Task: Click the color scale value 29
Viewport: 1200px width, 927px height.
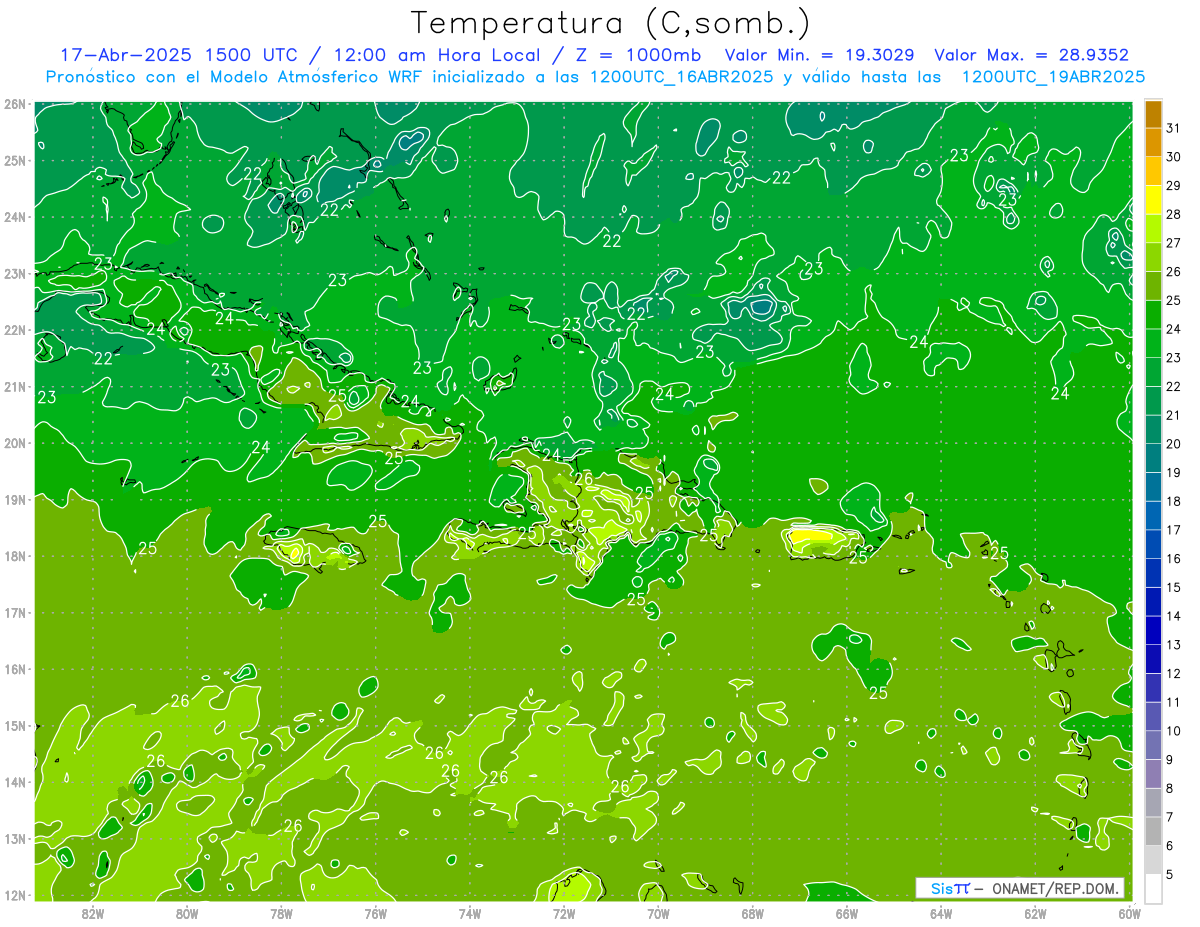Action: point(1174,186)
